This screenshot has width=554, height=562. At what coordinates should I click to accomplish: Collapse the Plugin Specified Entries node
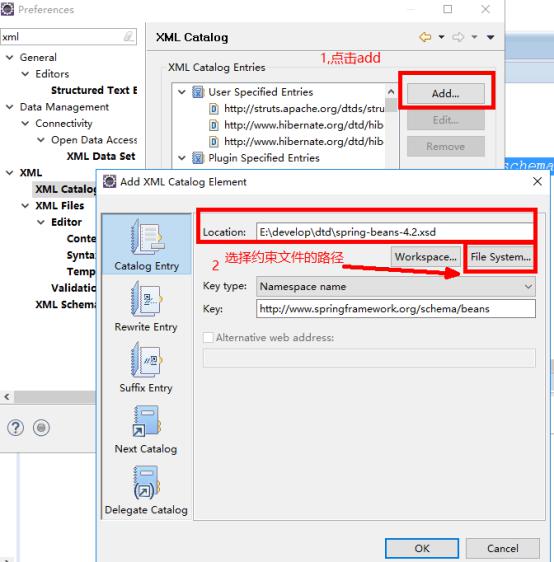[182, 158]
